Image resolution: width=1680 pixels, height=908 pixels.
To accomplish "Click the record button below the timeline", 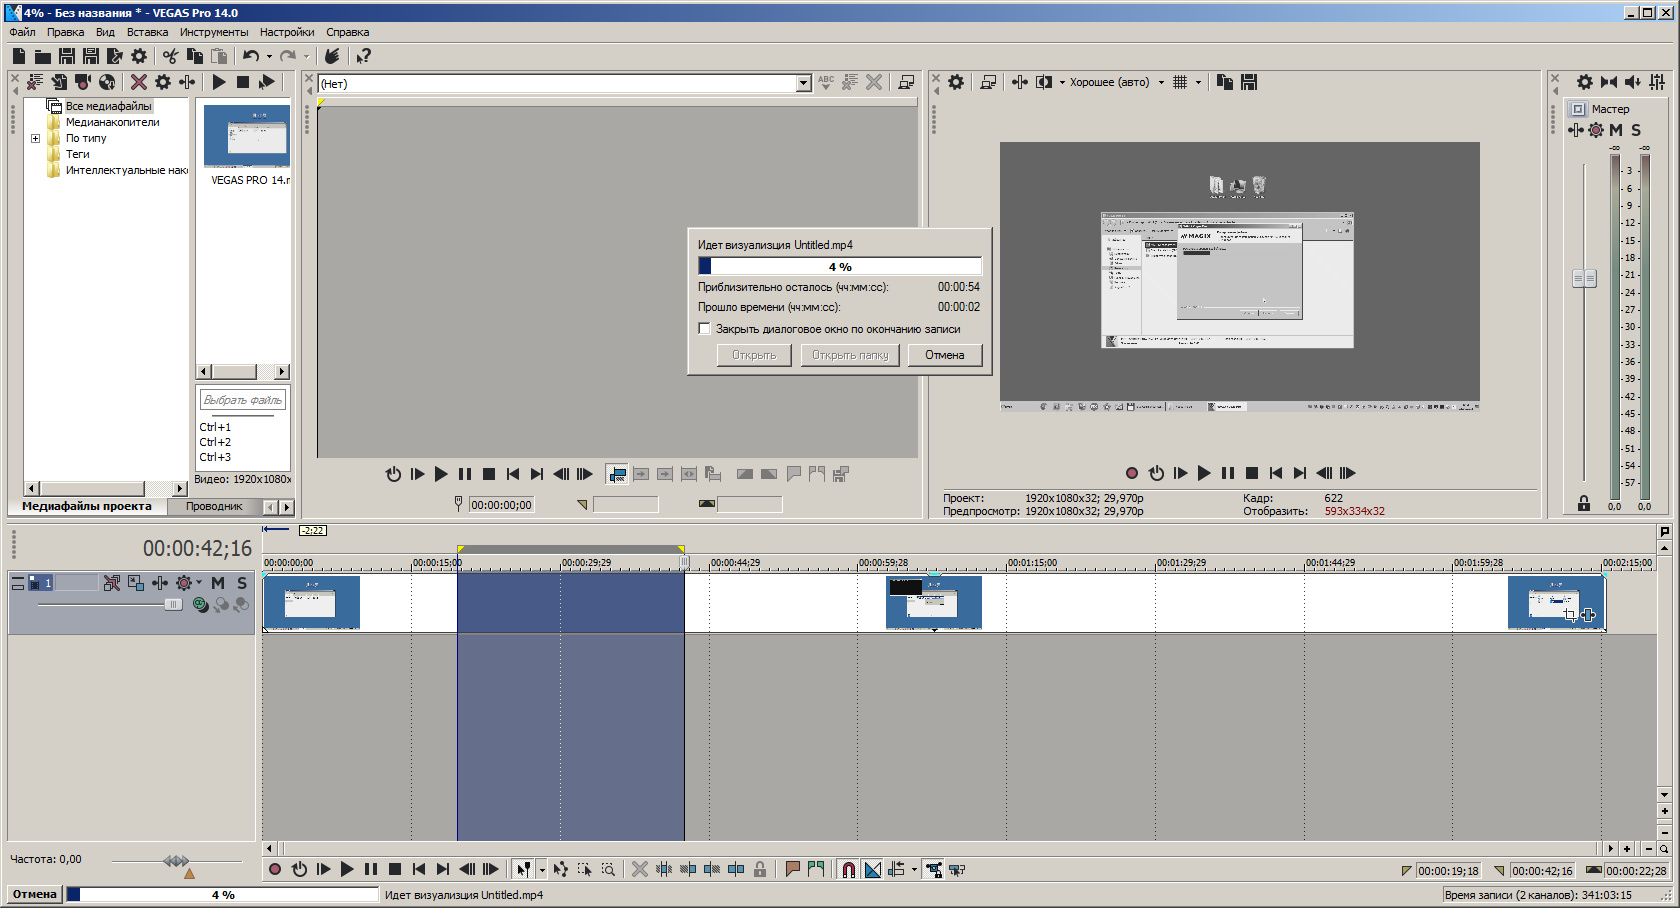I will [275, 870].
